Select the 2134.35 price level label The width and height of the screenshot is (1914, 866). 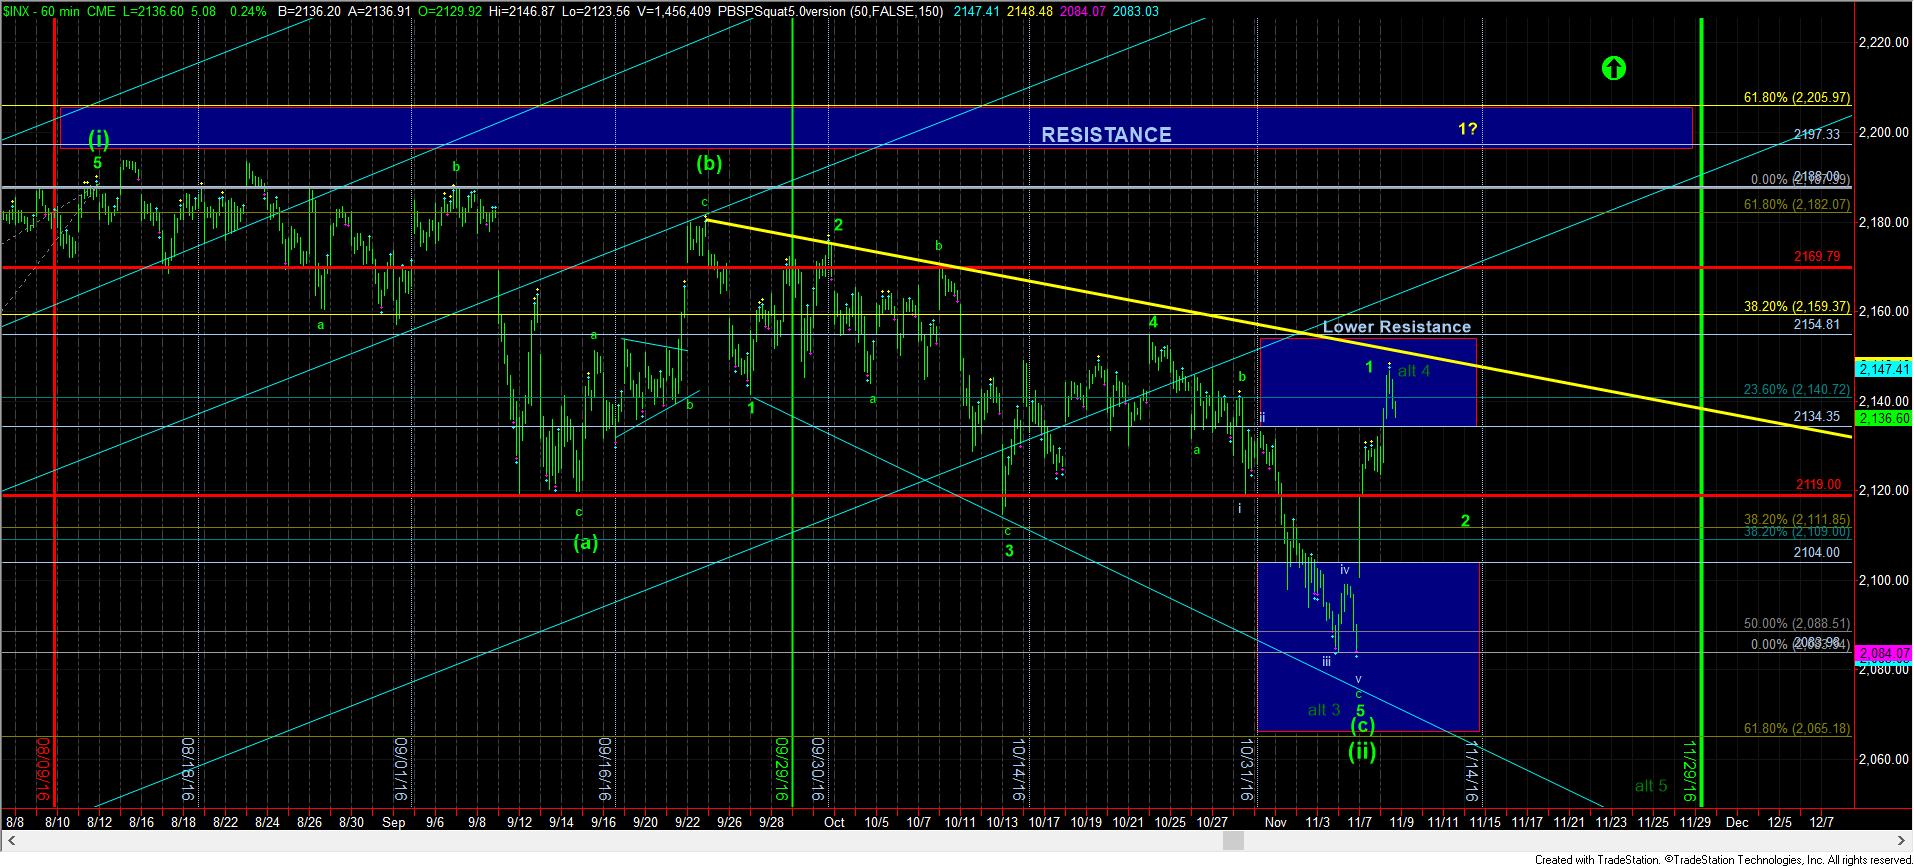point(1817,417)
